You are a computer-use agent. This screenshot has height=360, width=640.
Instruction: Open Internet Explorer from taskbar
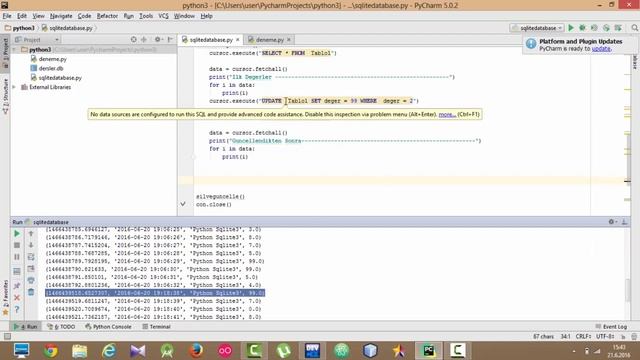(x=109, y=351)
